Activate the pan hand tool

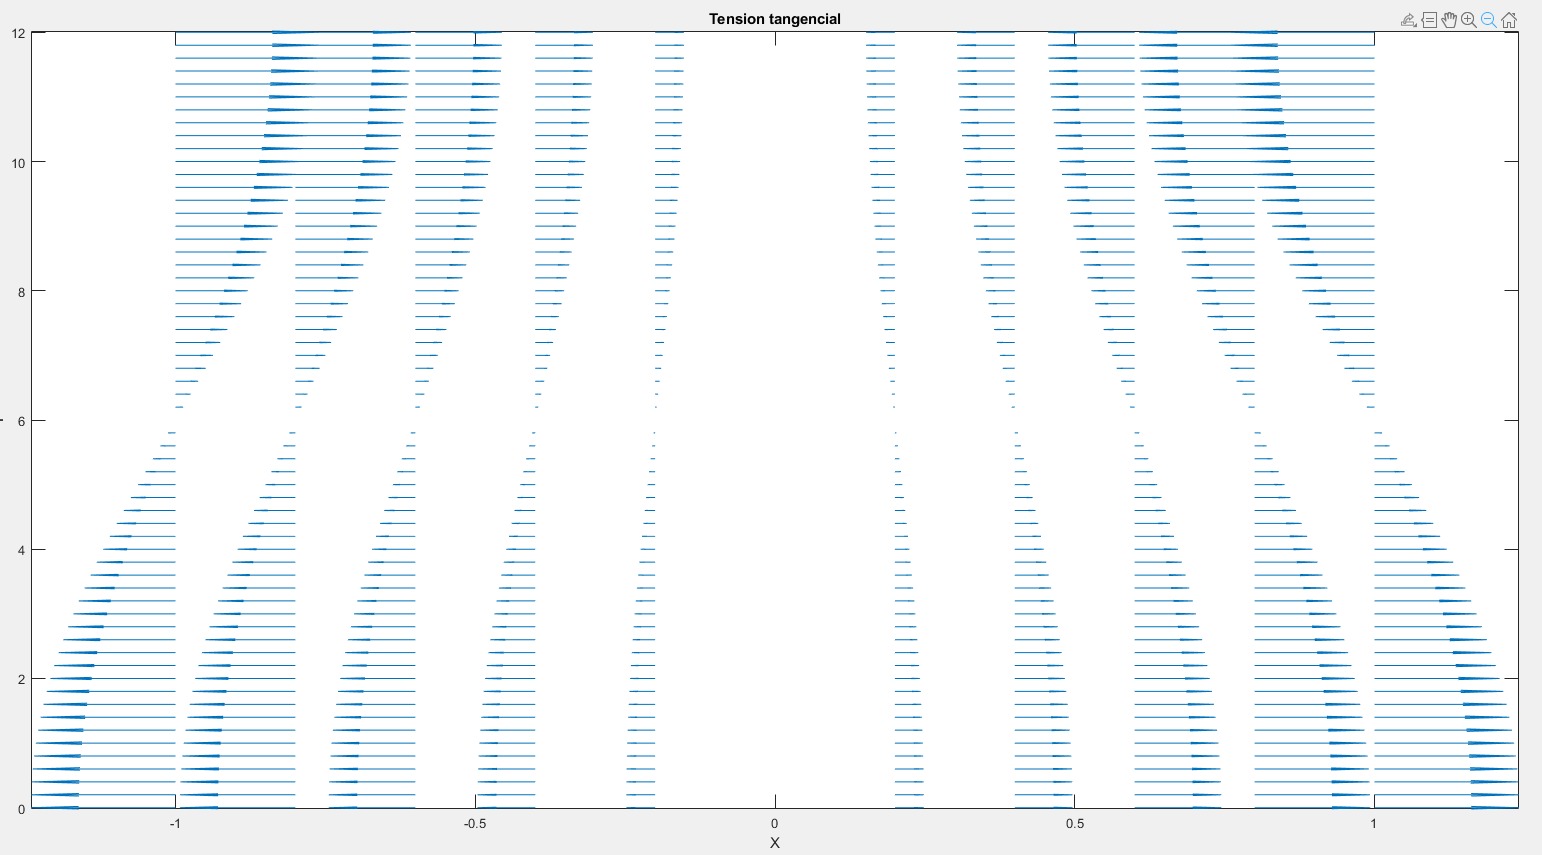1448,20
